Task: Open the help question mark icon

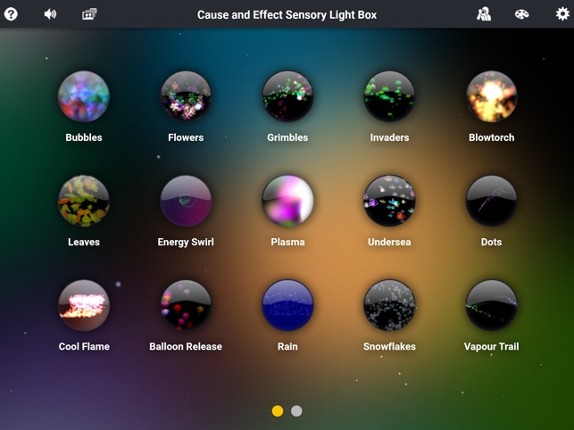Action: (11, 14)
